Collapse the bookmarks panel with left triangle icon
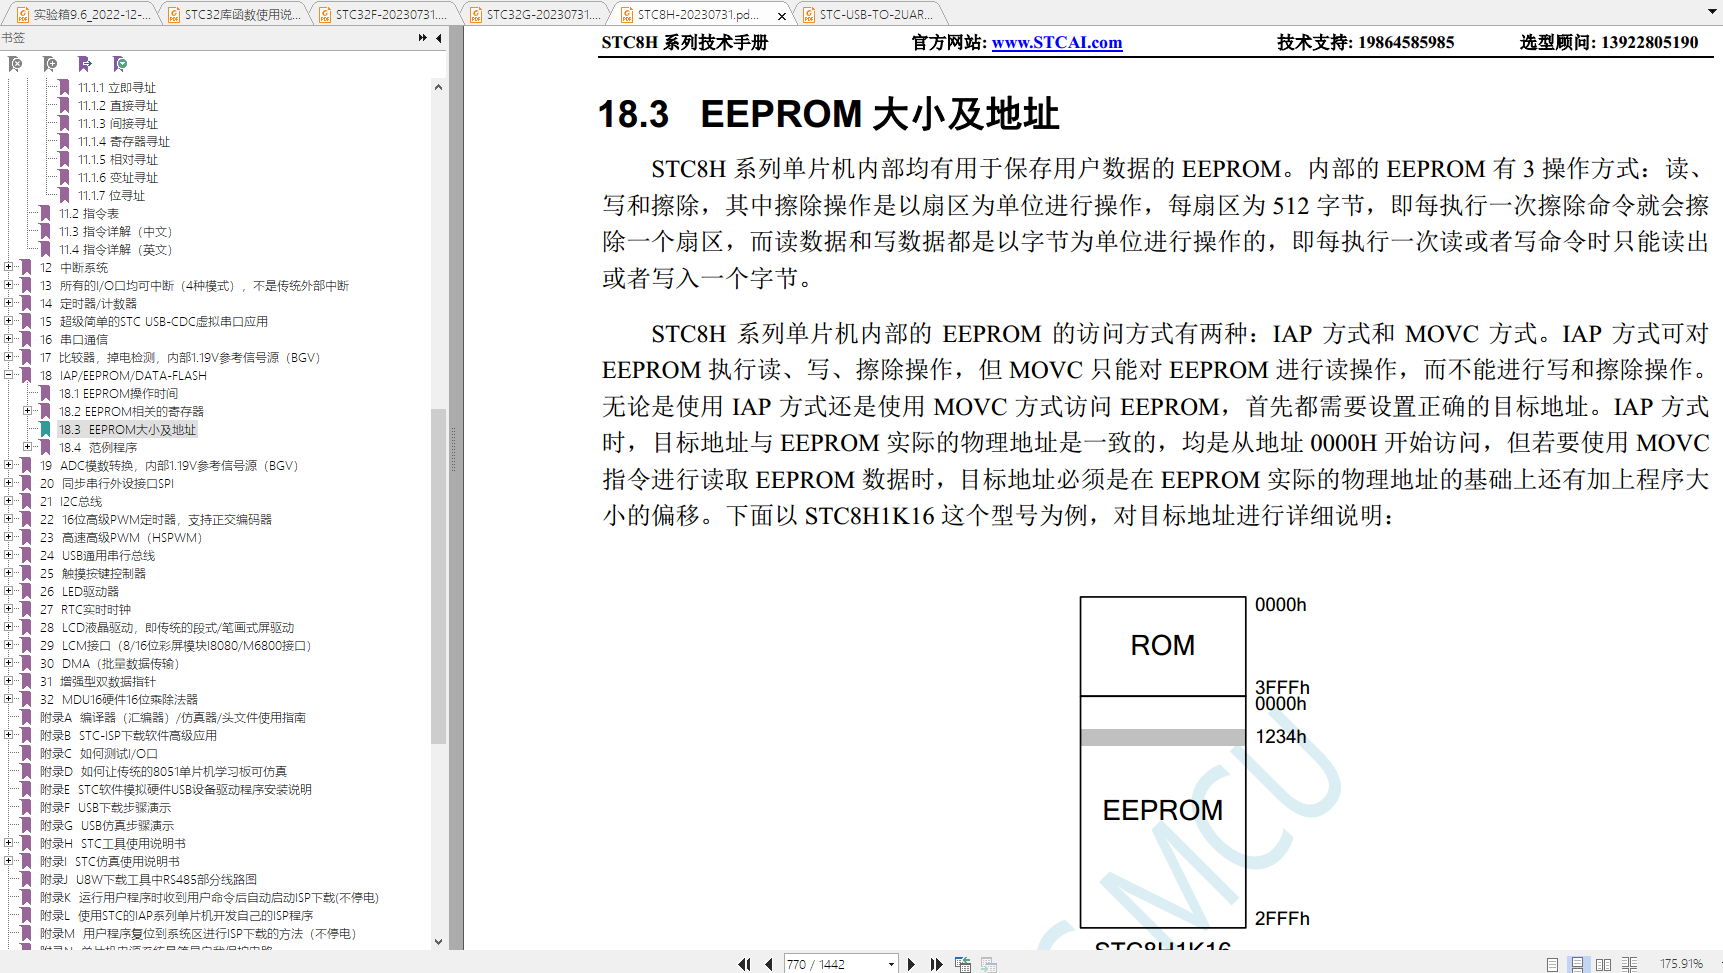Viewport: 1723px width, 973px height. (x=439, y=38)
